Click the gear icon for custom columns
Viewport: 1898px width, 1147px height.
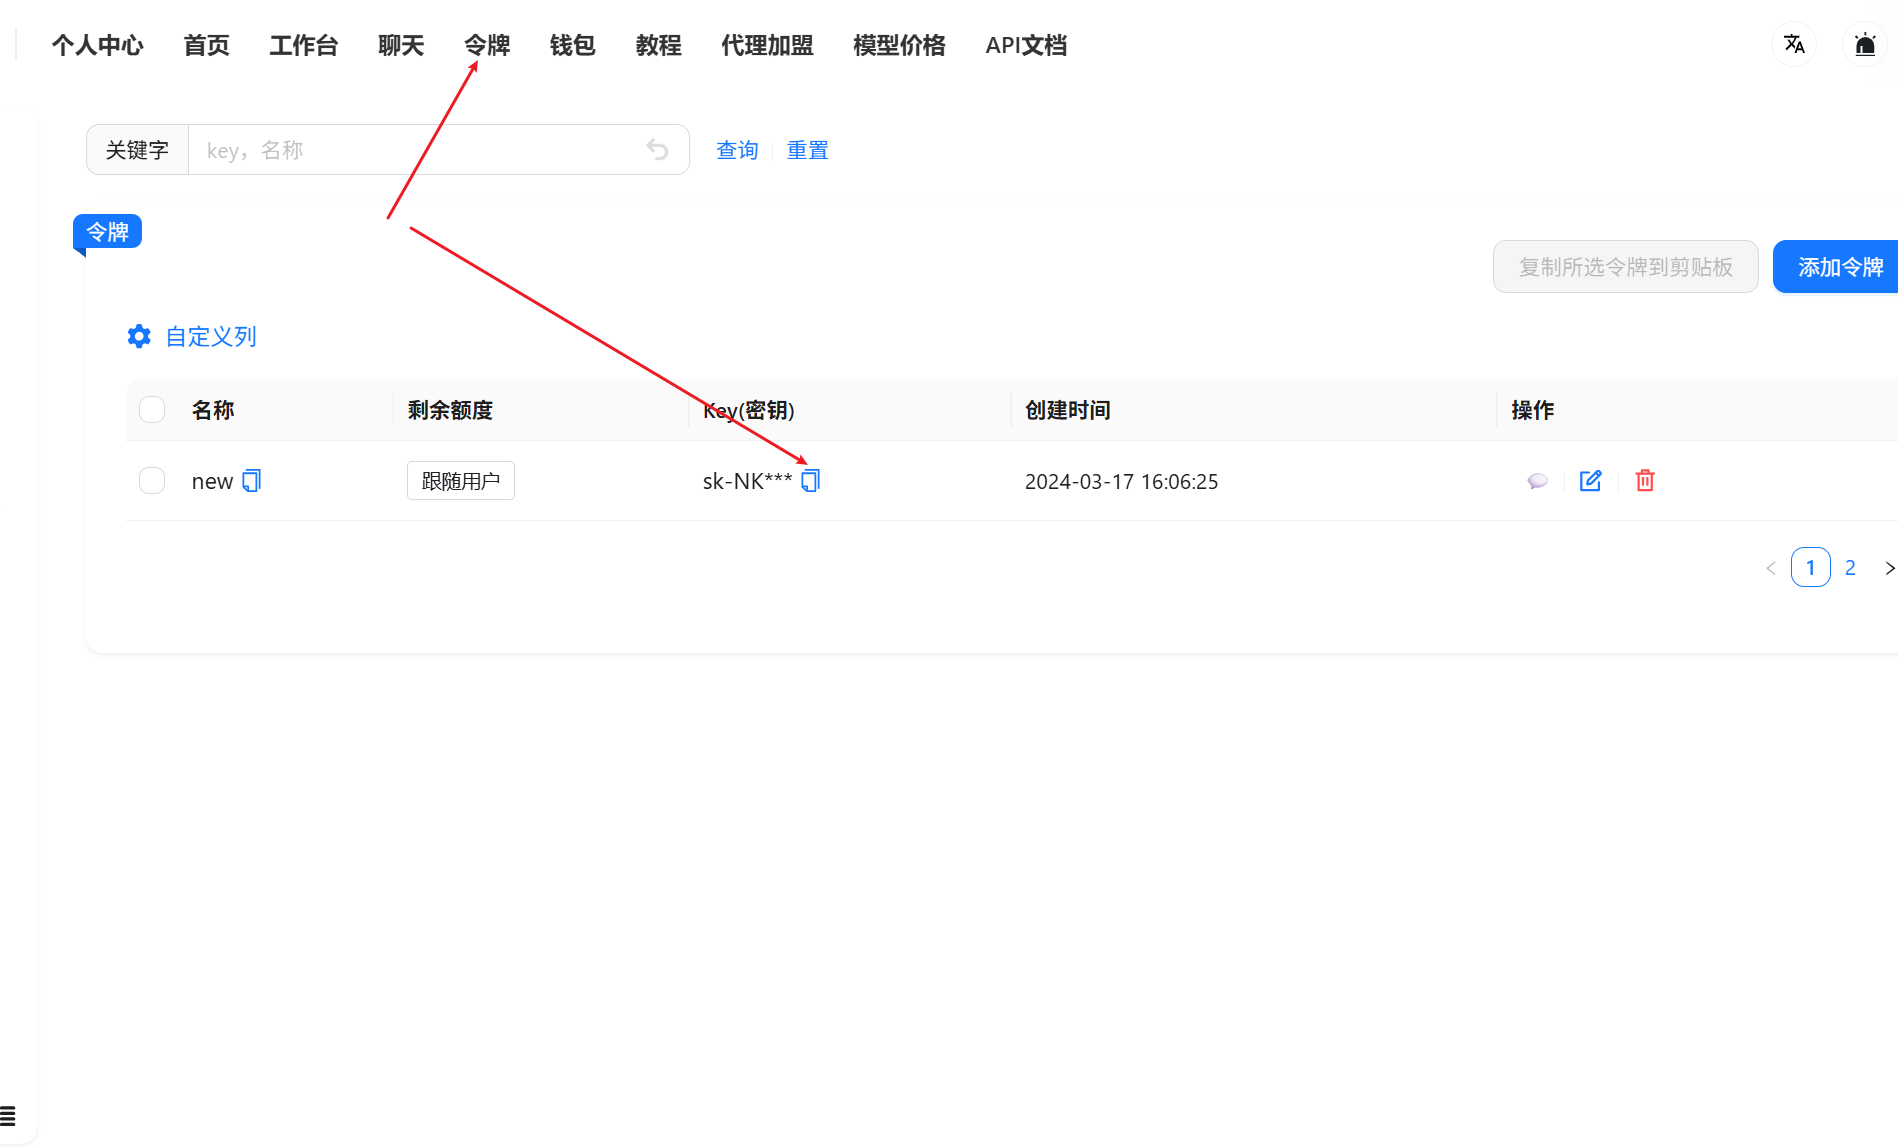139,337
